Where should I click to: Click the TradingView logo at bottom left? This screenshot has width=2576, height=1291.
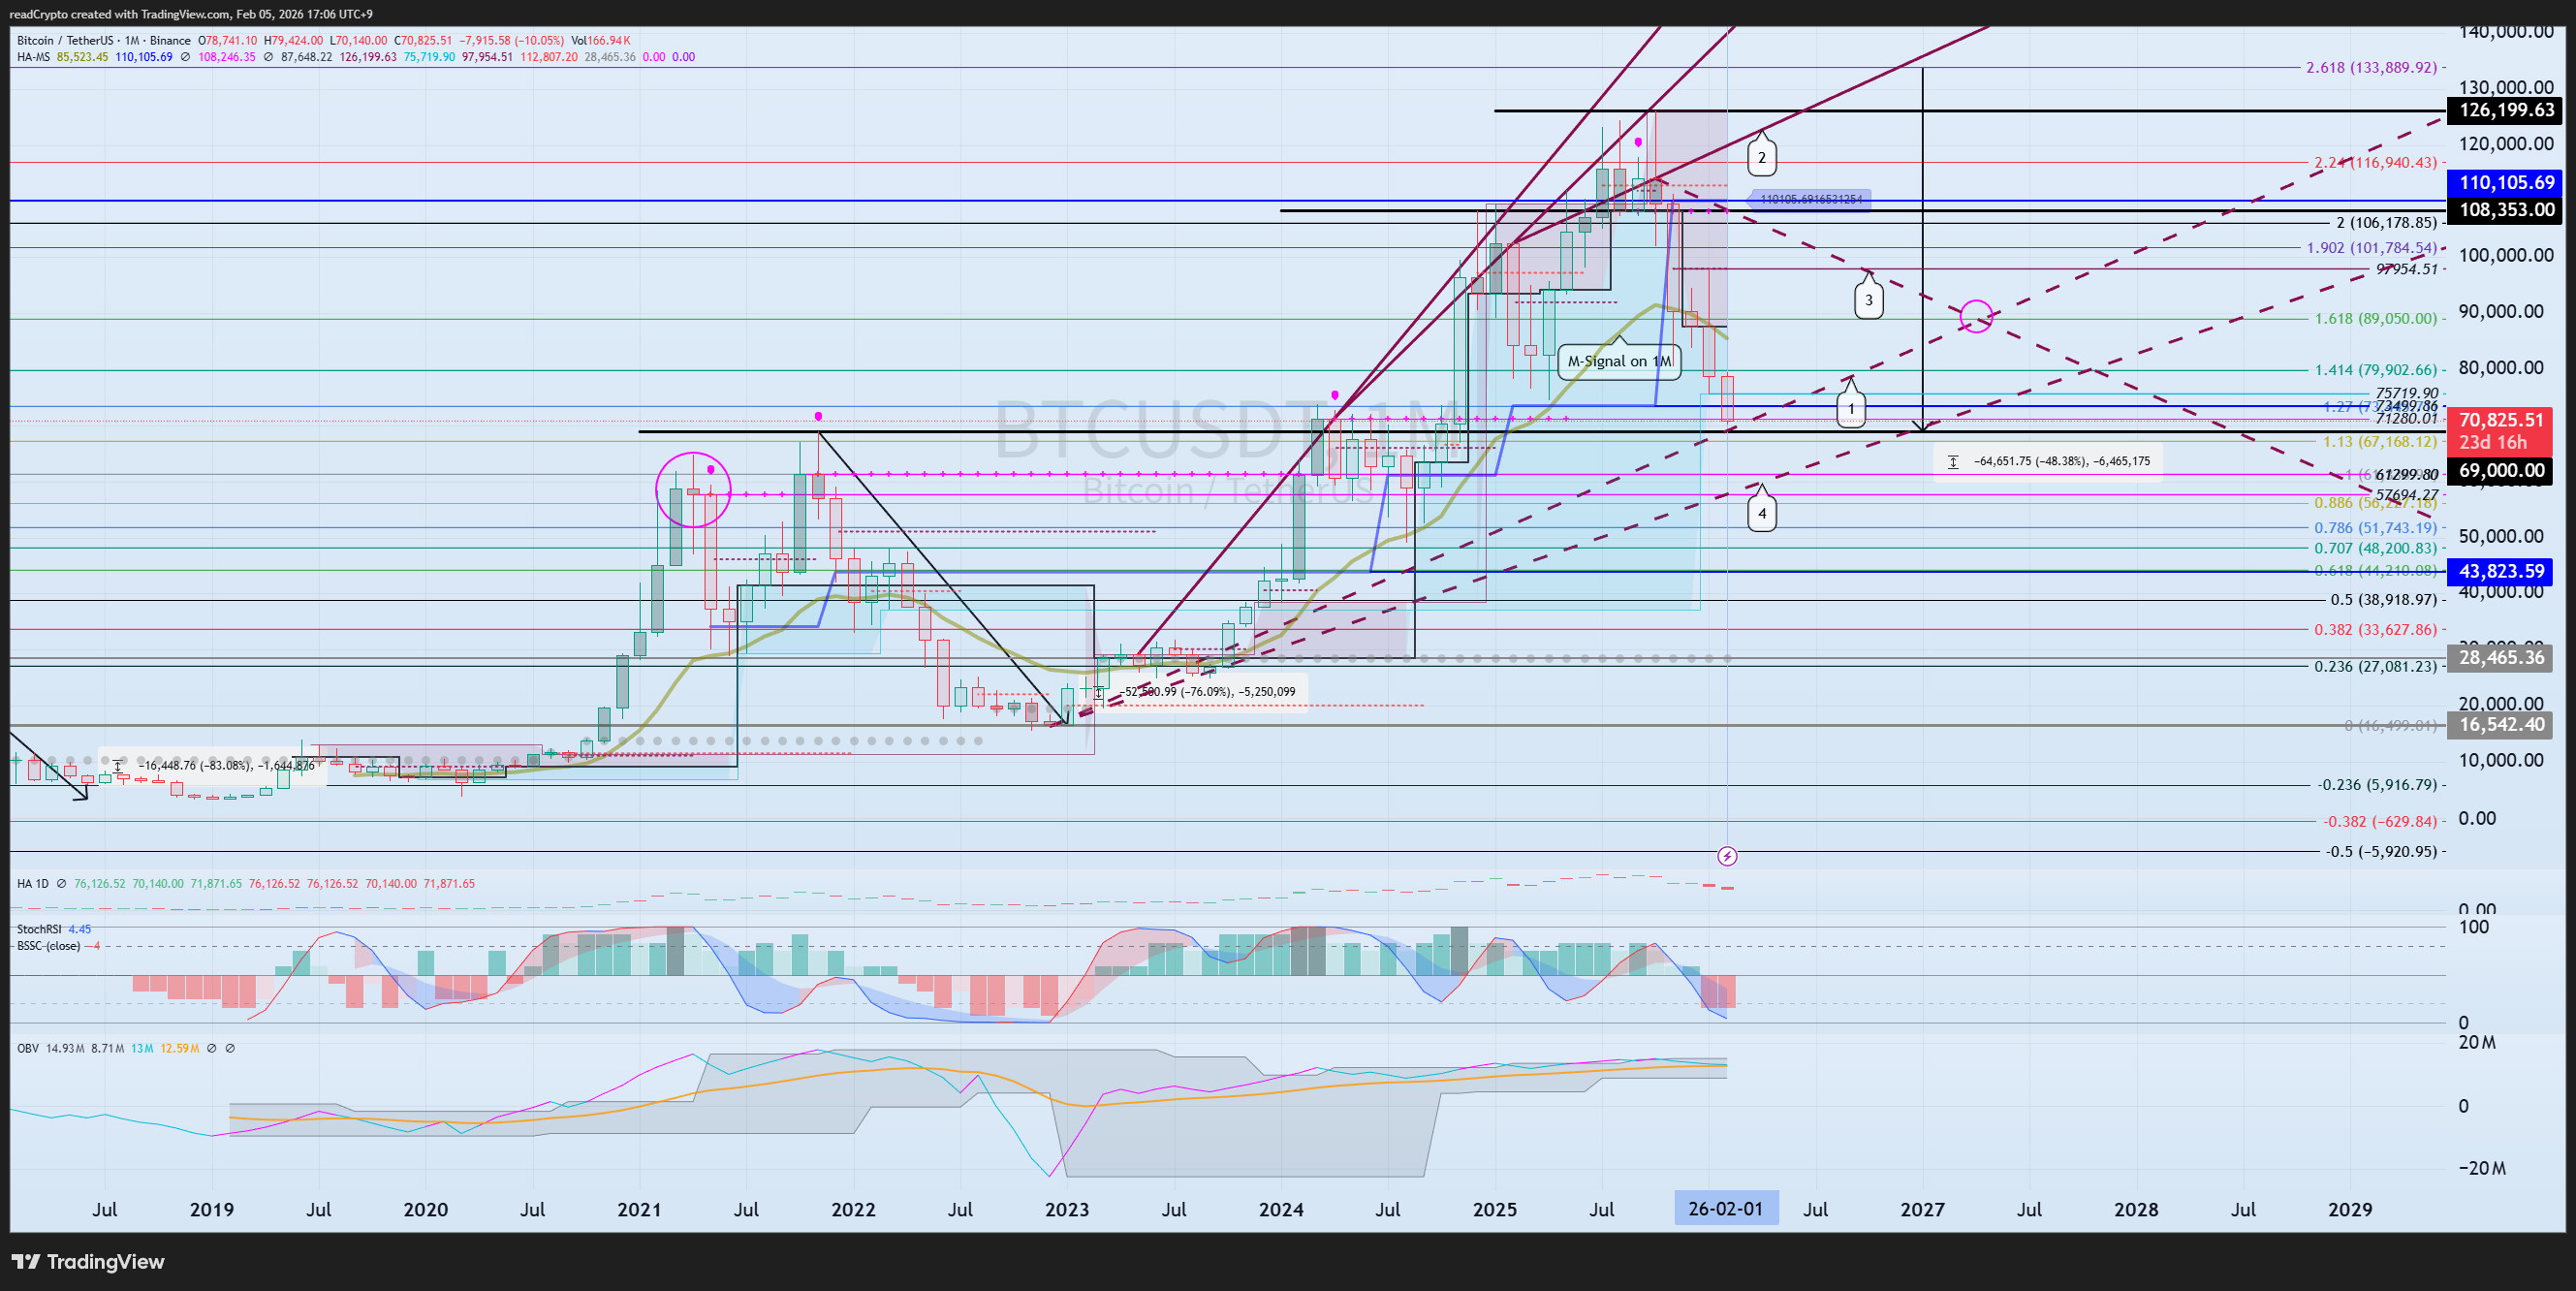[88, 1262]
